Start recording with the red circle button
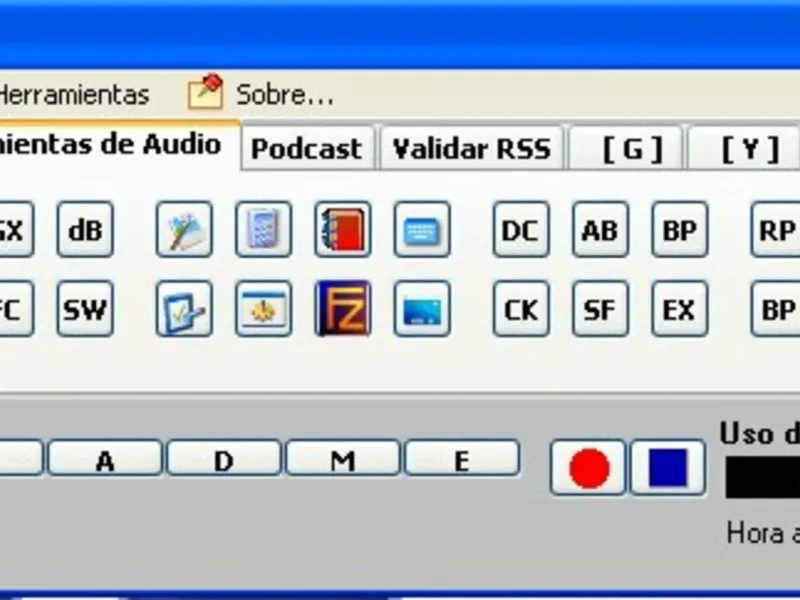The width and height of the screenshot is (800, 600). click(588, 467)
